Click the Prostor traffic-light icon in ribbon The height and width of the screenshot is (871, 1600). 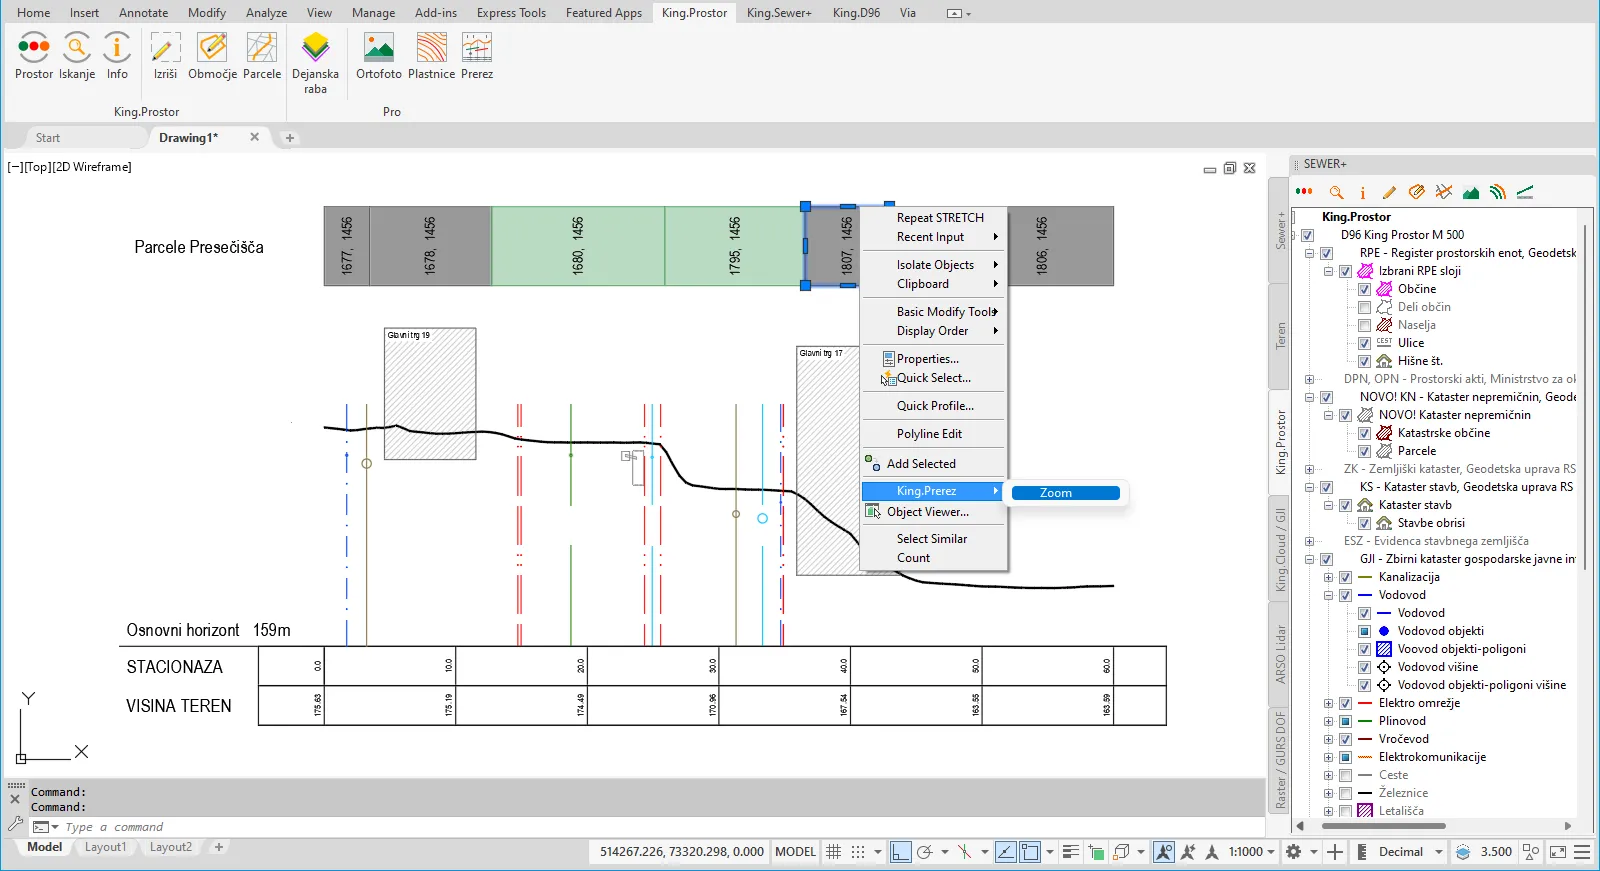point(34,48)
